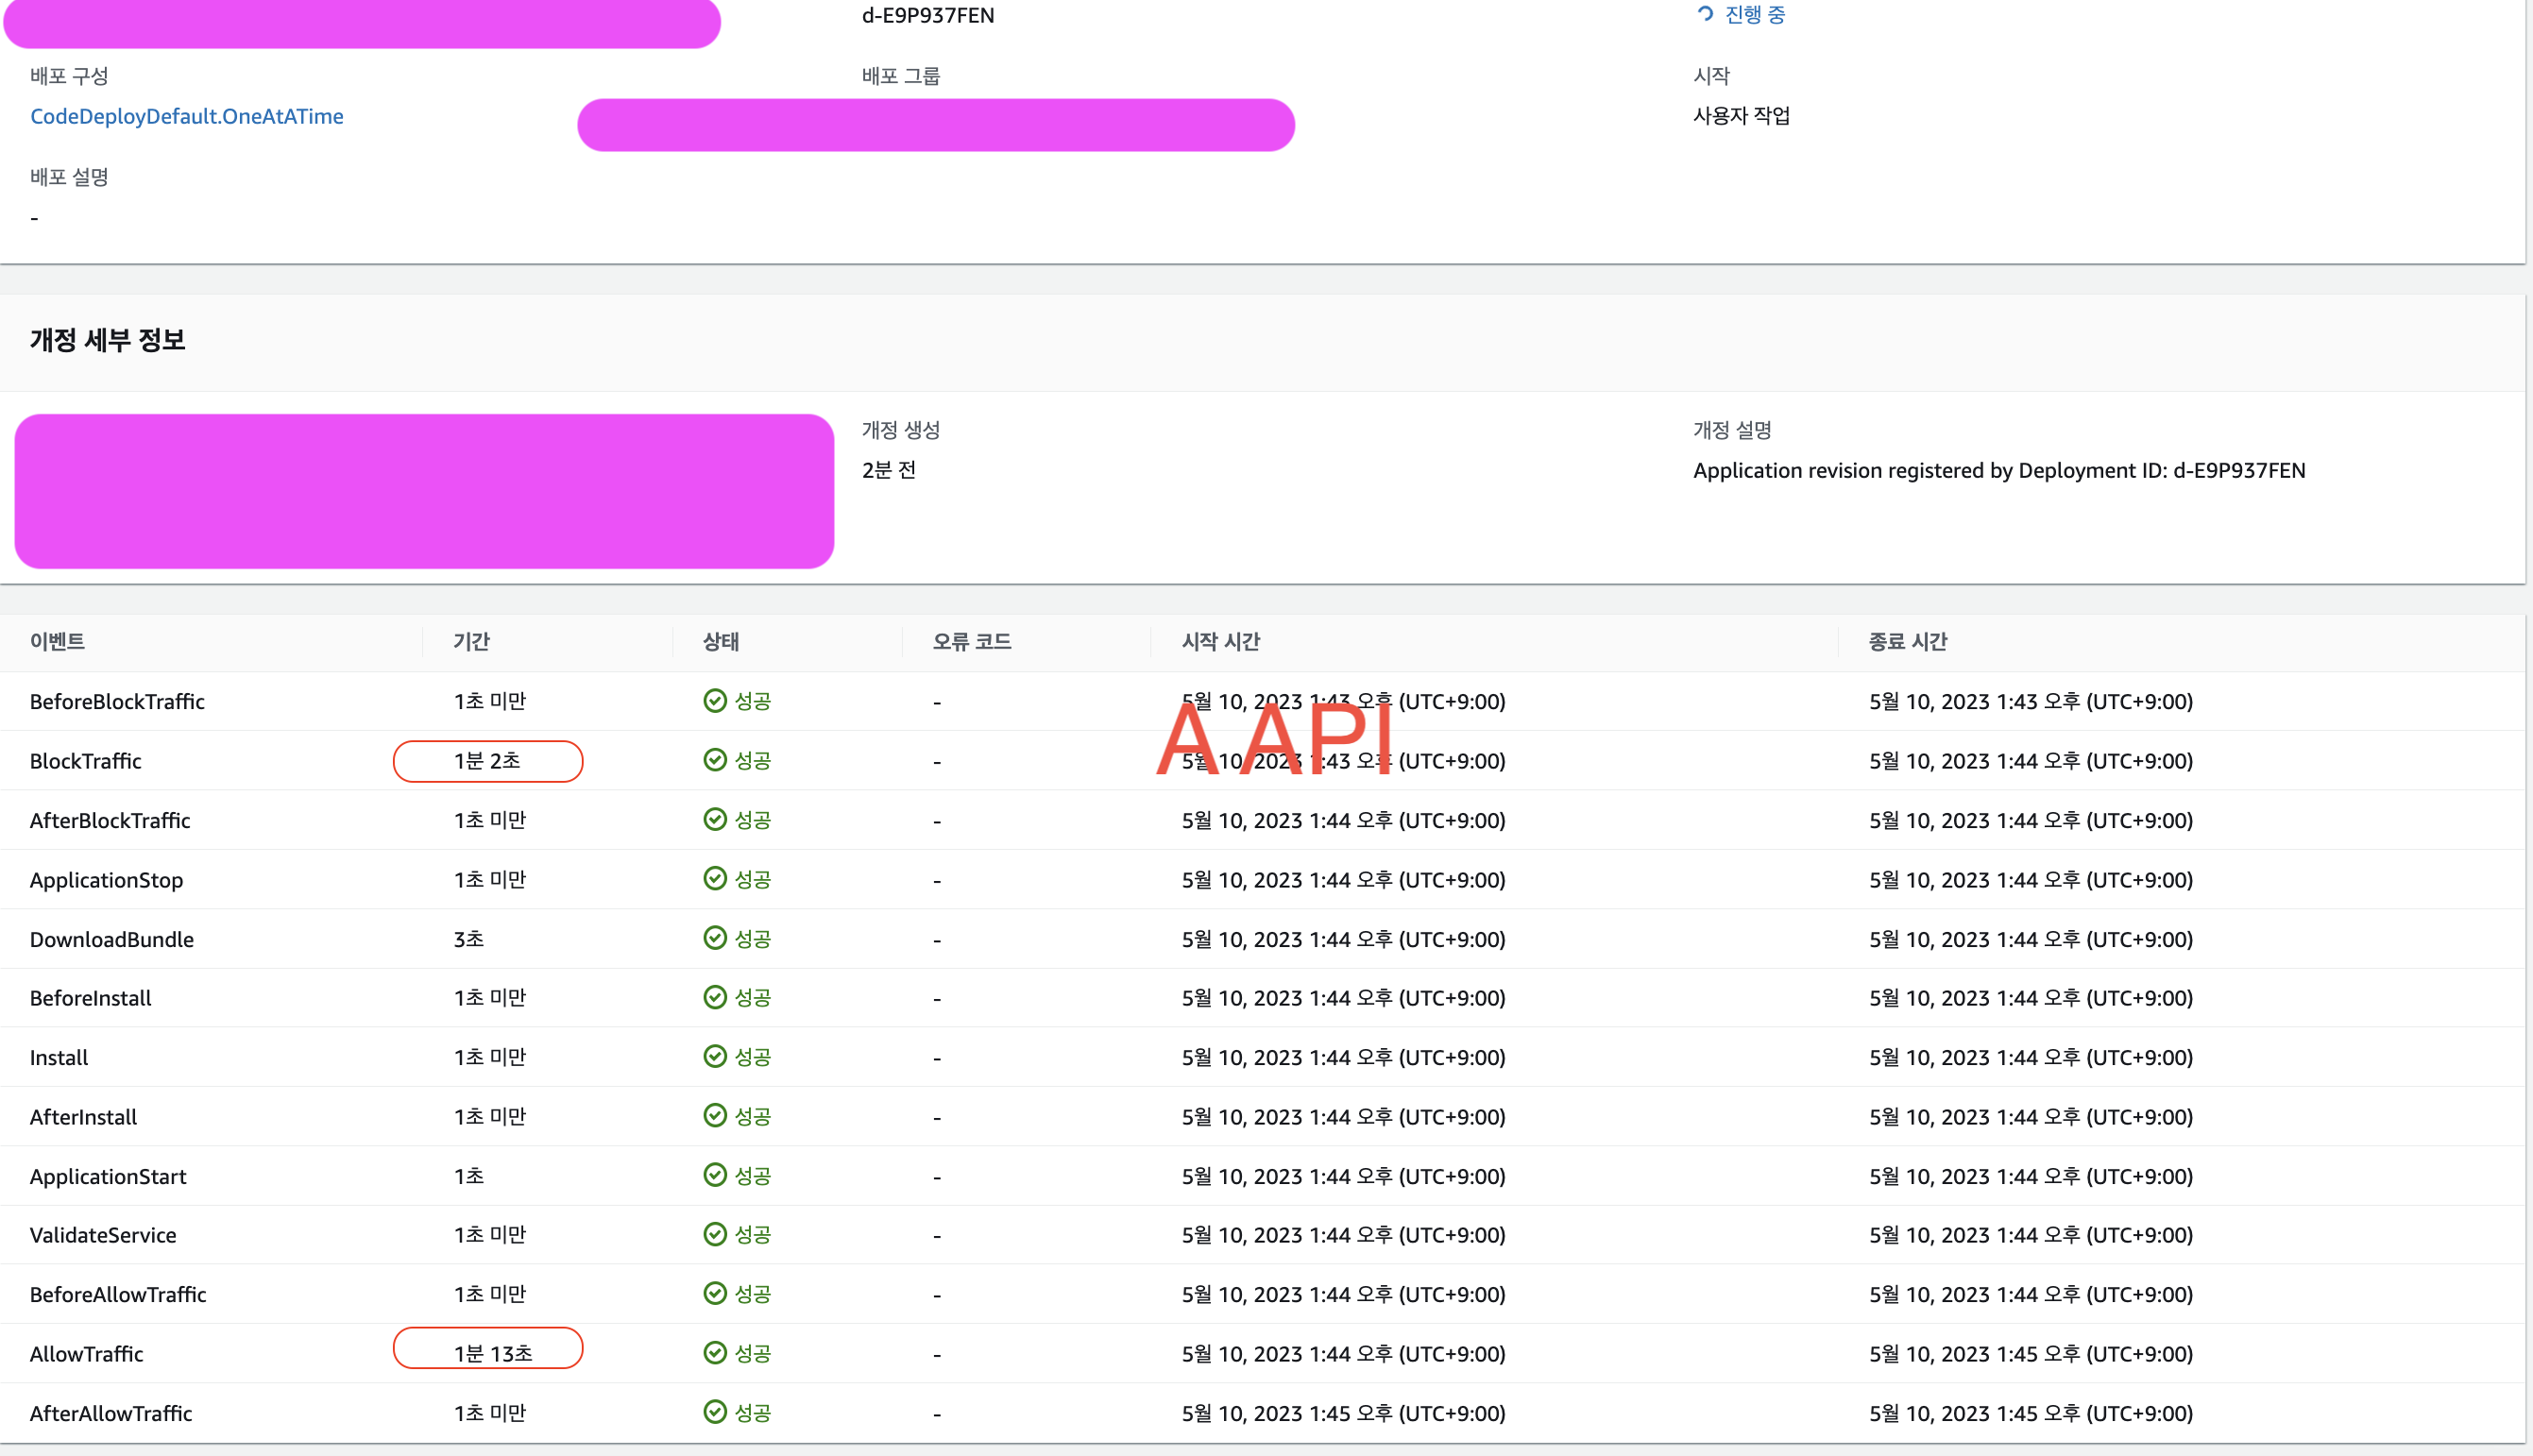Click the success check icon in BlockTraffic row

pyautogui.click(x=714, y=760)
